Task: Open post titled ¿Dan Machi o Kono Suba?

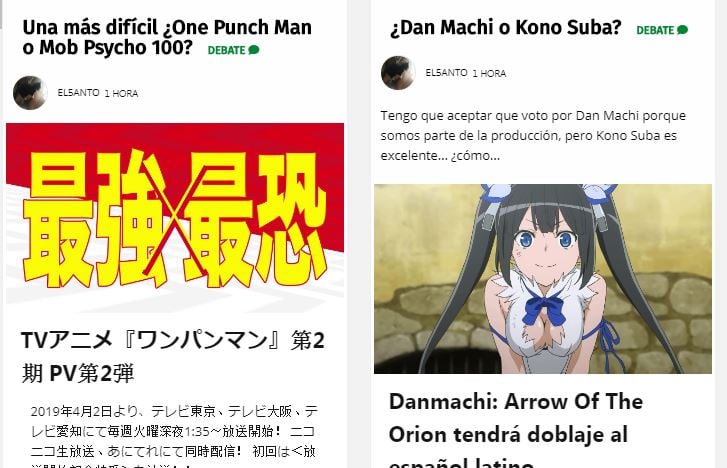Action: pos(506,27)
